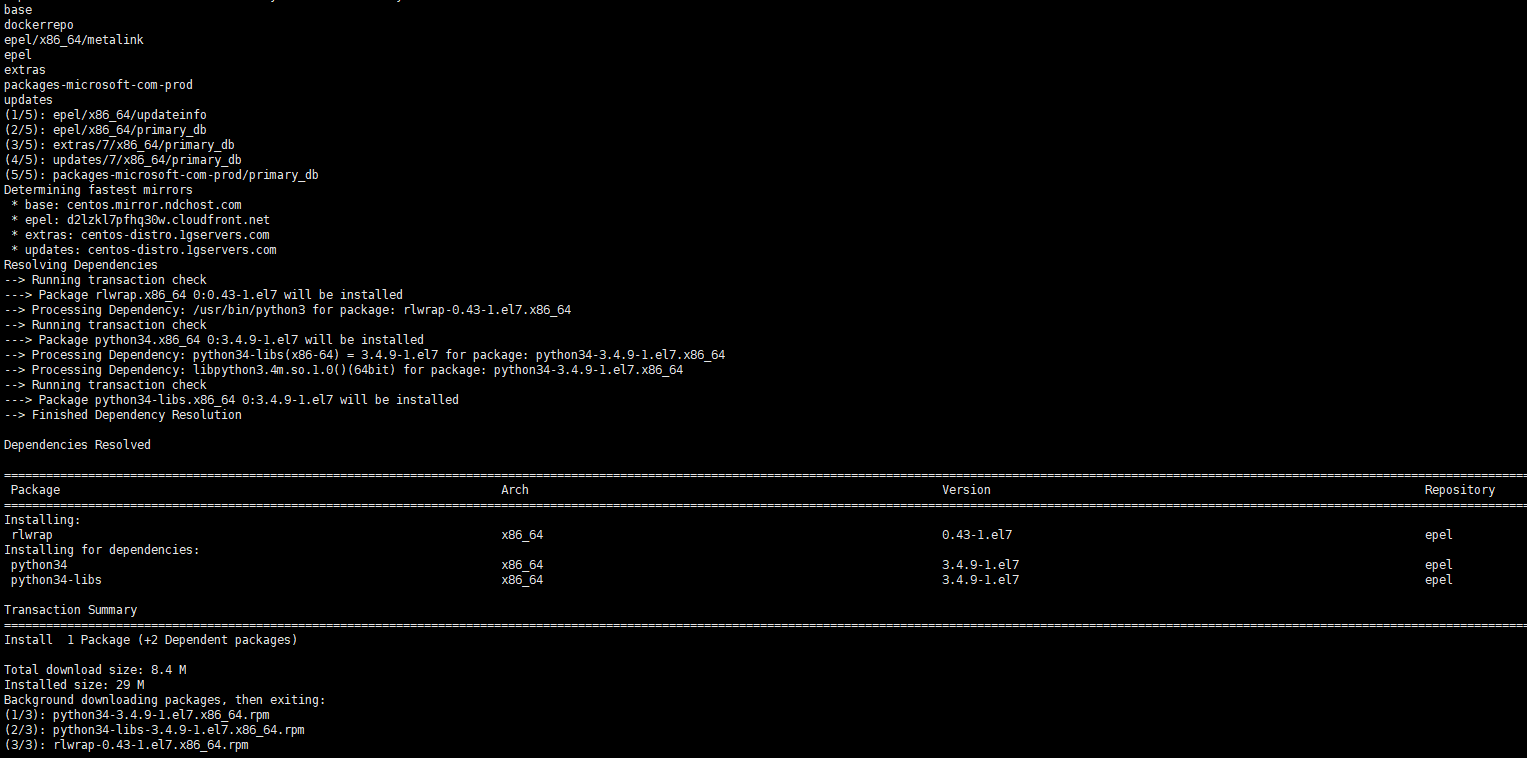Screen dimensions: 1527x758
Task: Click the 'libpython3.4m.so.1.0()(64bit)' dependency line
Action: (343, 370)
